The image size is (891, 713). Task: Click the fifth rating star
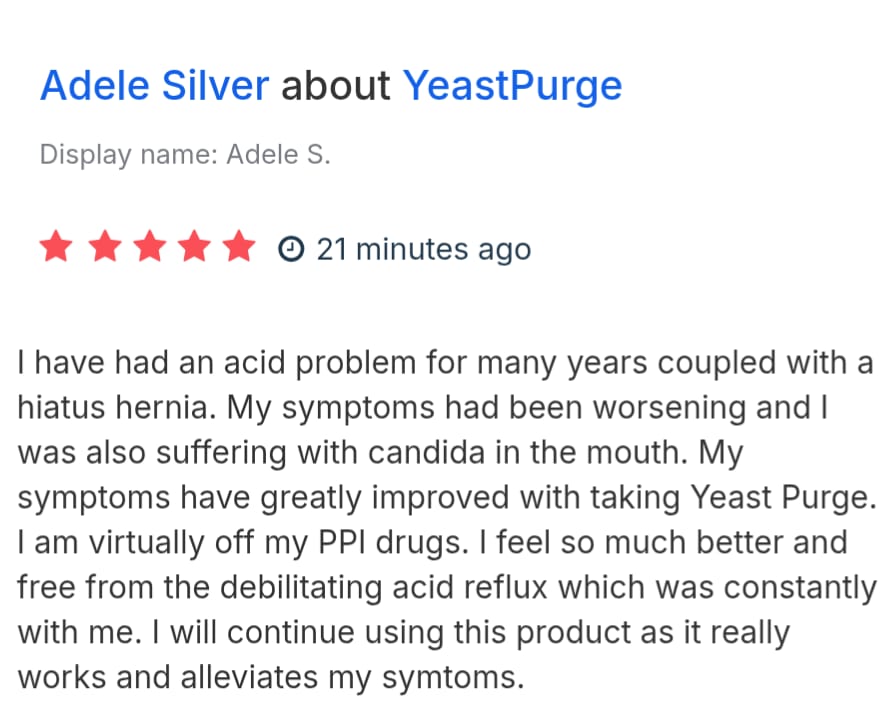point(240,247)
